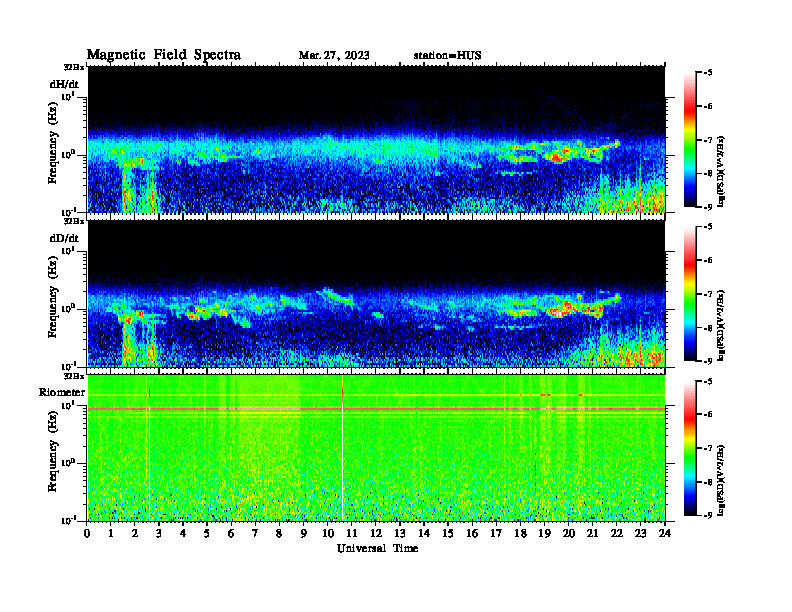
Task: Click hour "18" on Universal Time axis
Action: point(520,533)
